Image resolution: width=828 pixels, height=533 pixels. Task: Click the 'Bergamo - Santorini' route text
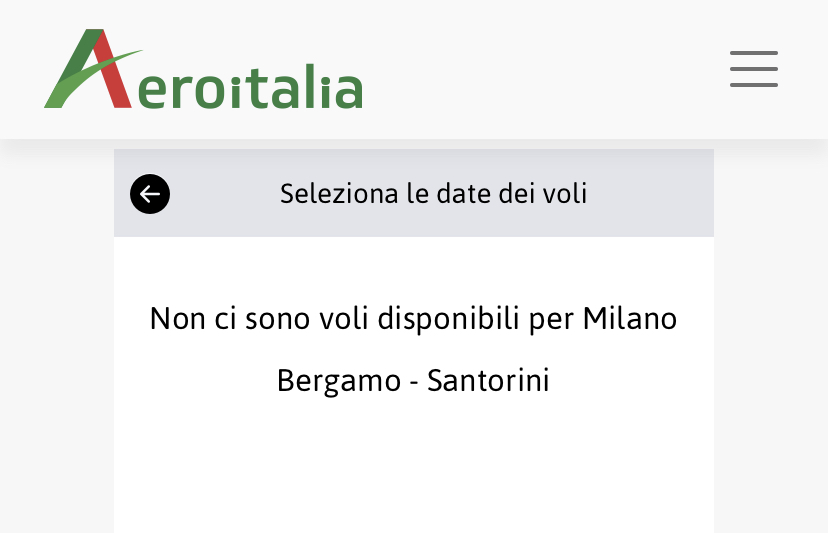pyautogui.click(x=413, y=381)
